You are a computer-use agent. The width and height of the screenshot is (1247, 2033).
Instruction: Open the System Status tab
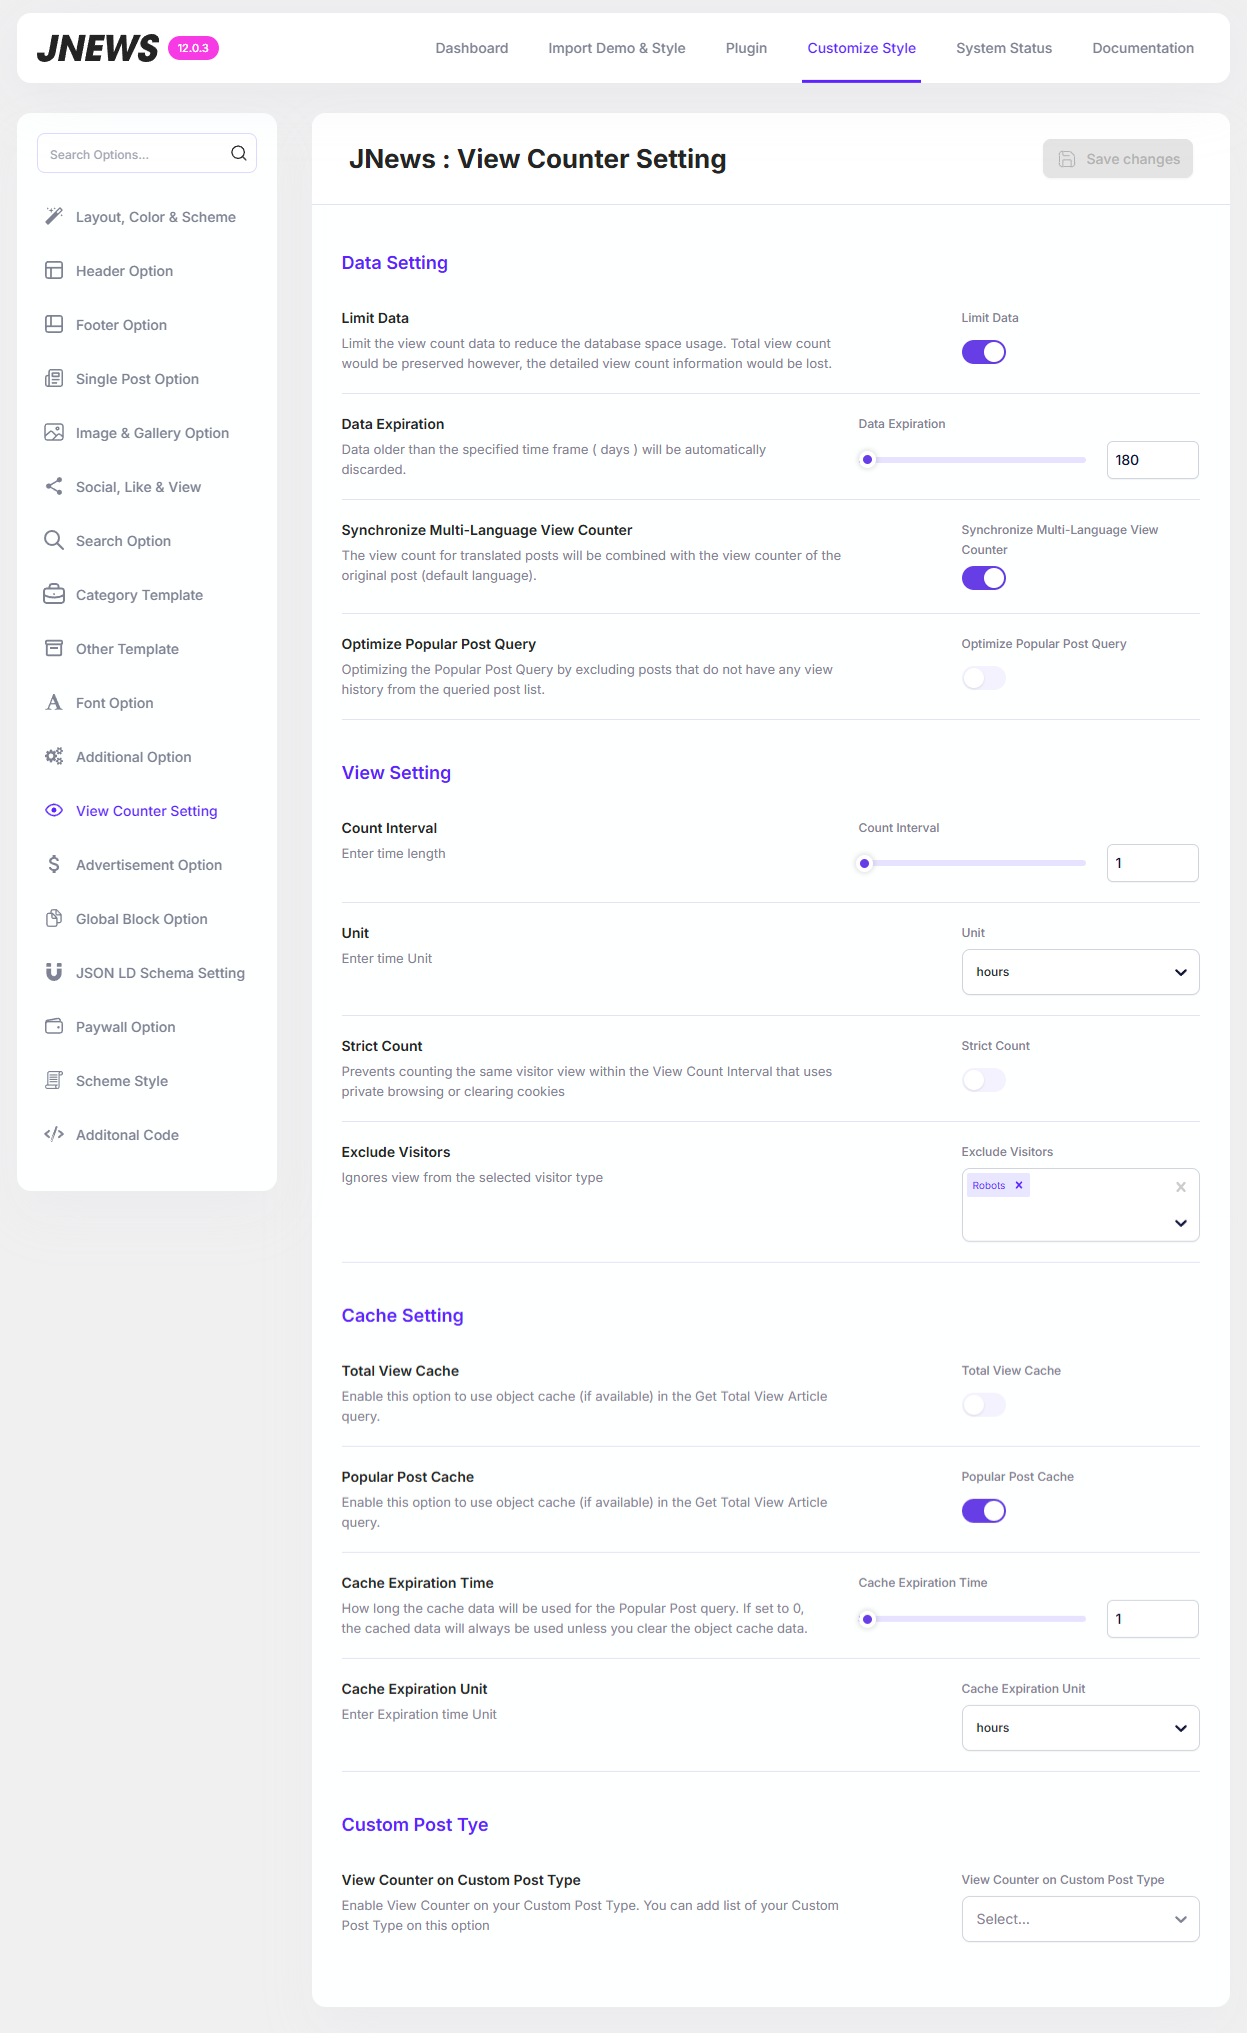tap(1004, 48)
